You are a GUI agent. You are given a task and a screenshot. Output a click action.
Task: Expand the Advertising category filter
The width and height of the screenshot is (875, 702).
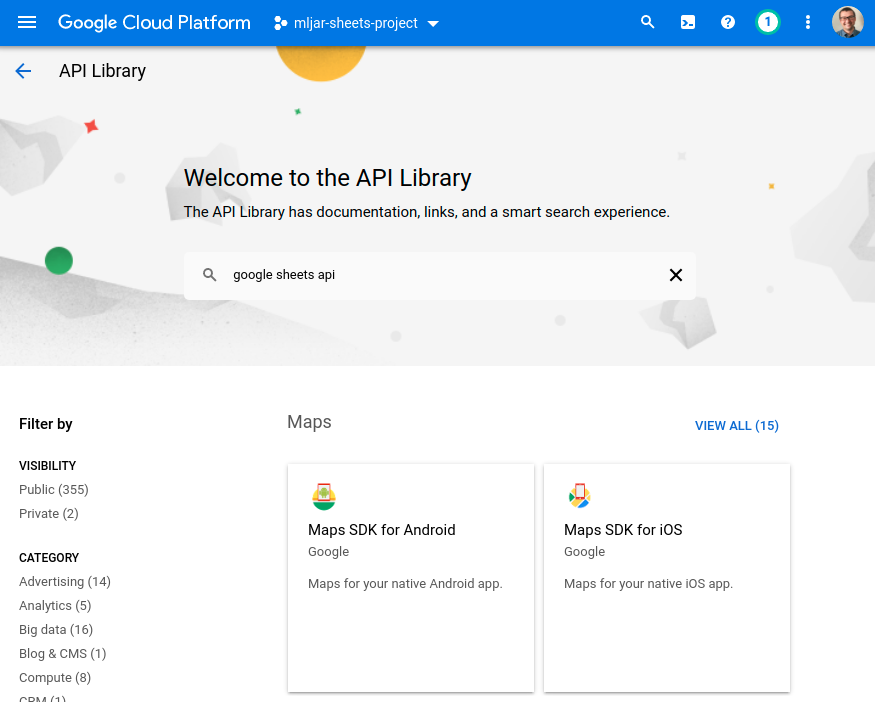(65, 581)
